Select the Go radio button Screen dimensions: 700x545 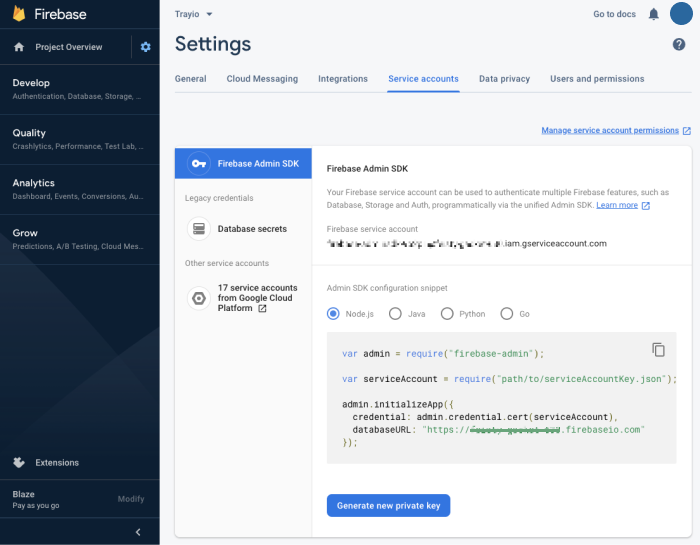tap(507, 314)
